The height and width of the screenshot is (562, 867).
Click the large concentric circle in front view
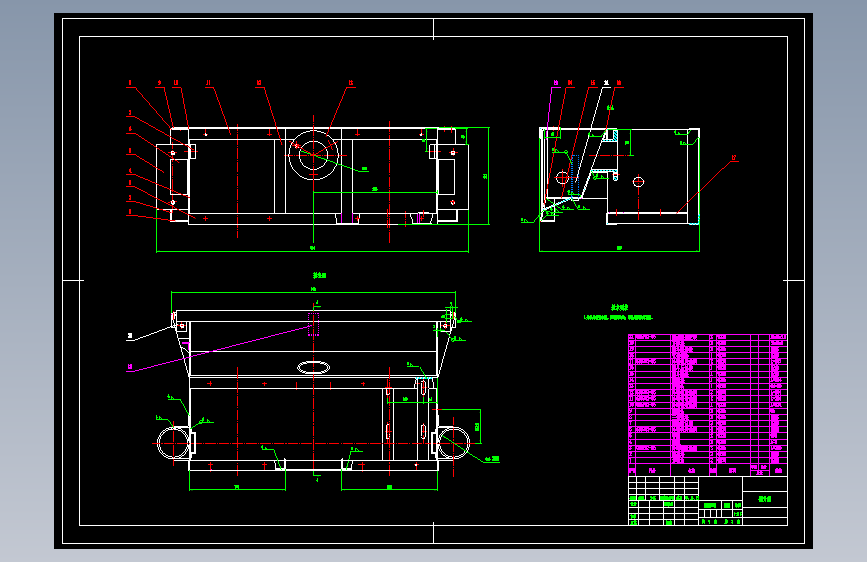click(x=314, y=155)
